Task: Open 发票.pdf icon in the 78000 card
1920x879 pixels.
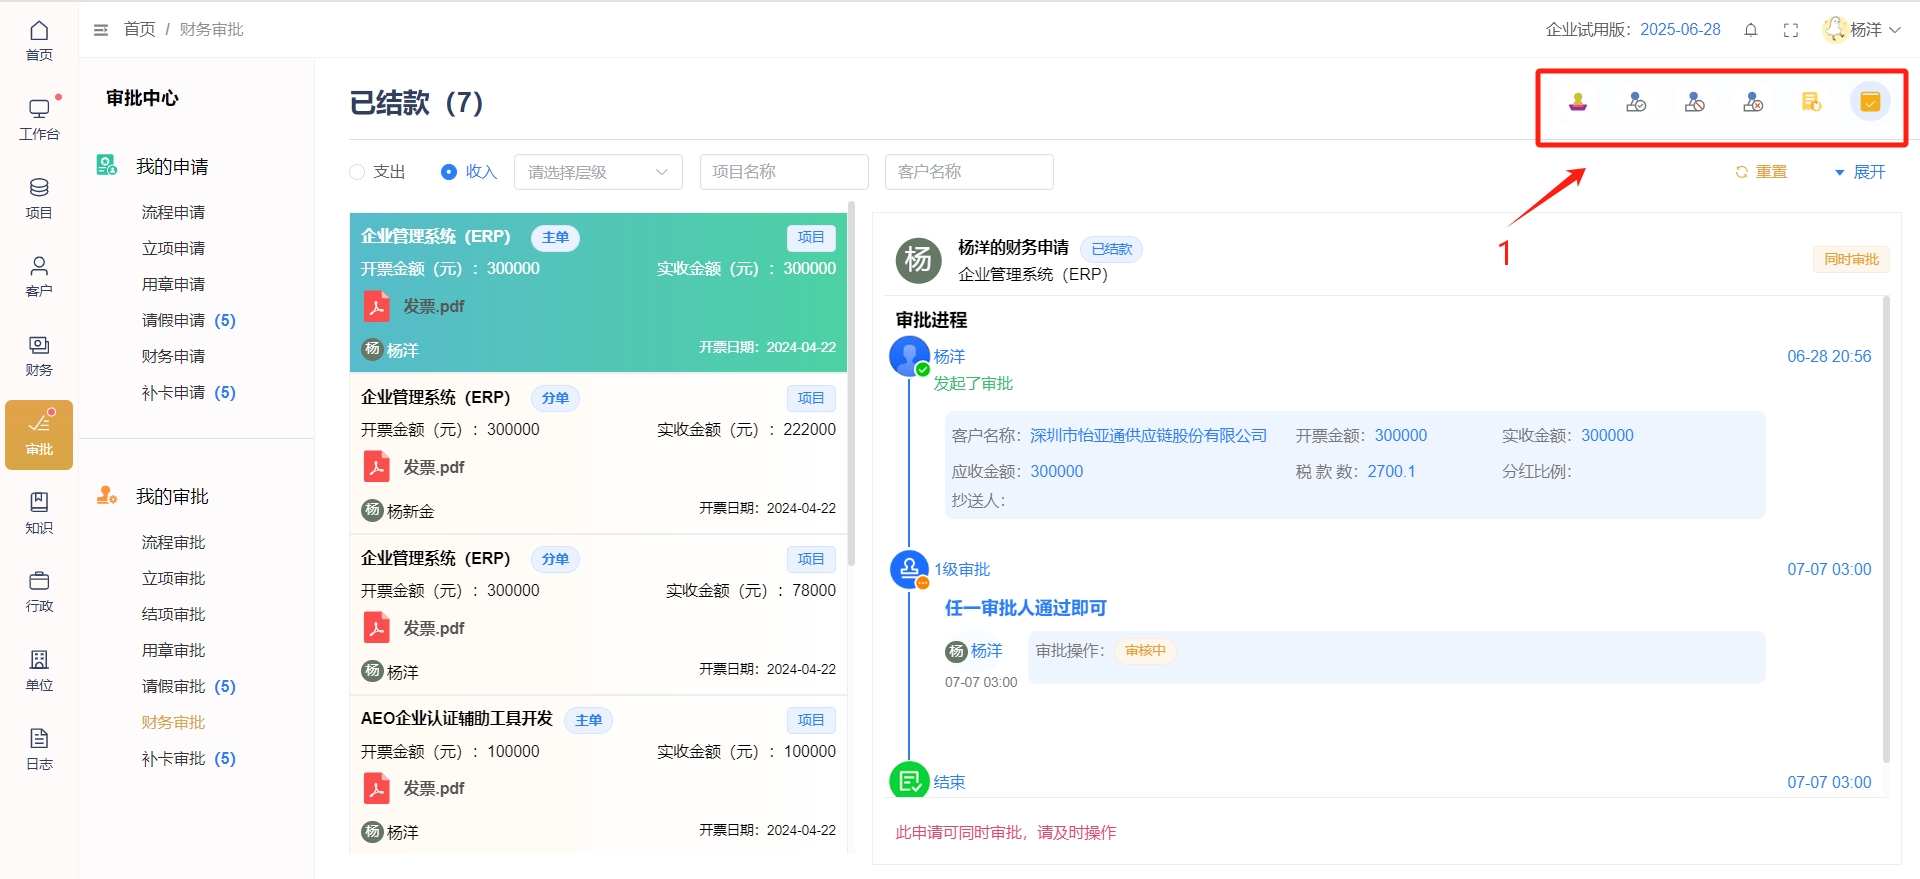Action: 376,628
